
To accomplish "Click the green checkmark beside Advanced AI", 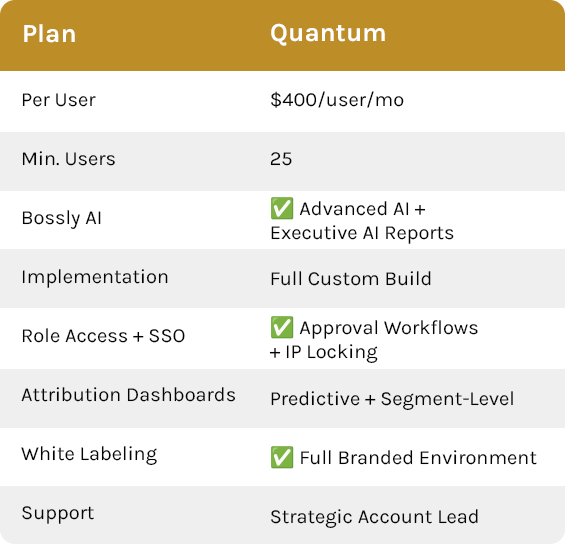I will (282, 208).
